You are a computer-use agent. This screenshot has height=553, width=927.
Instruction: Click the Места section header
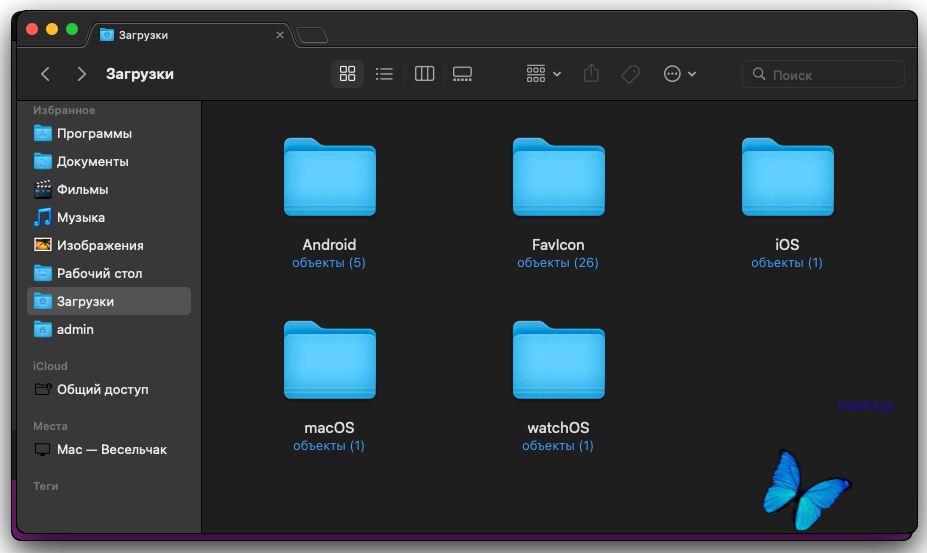[x=50, y=426]
